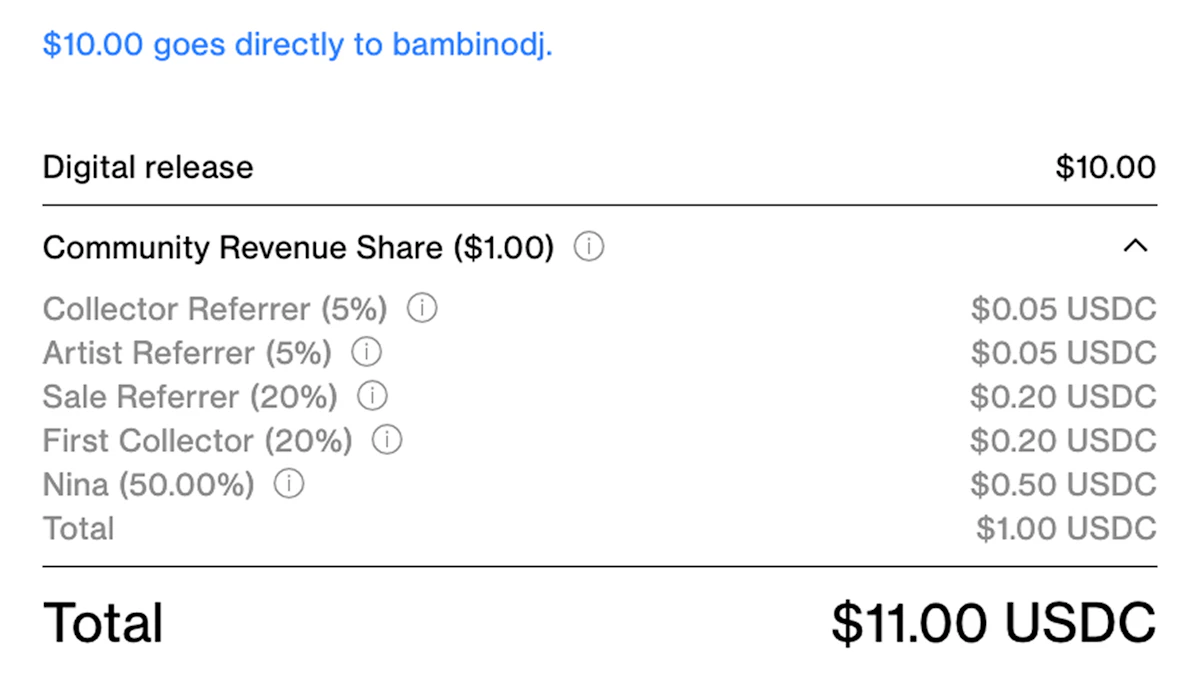Click the Collector Referrer (5%) label
The height and width of the screenshot is (674, 1200).
215,309
